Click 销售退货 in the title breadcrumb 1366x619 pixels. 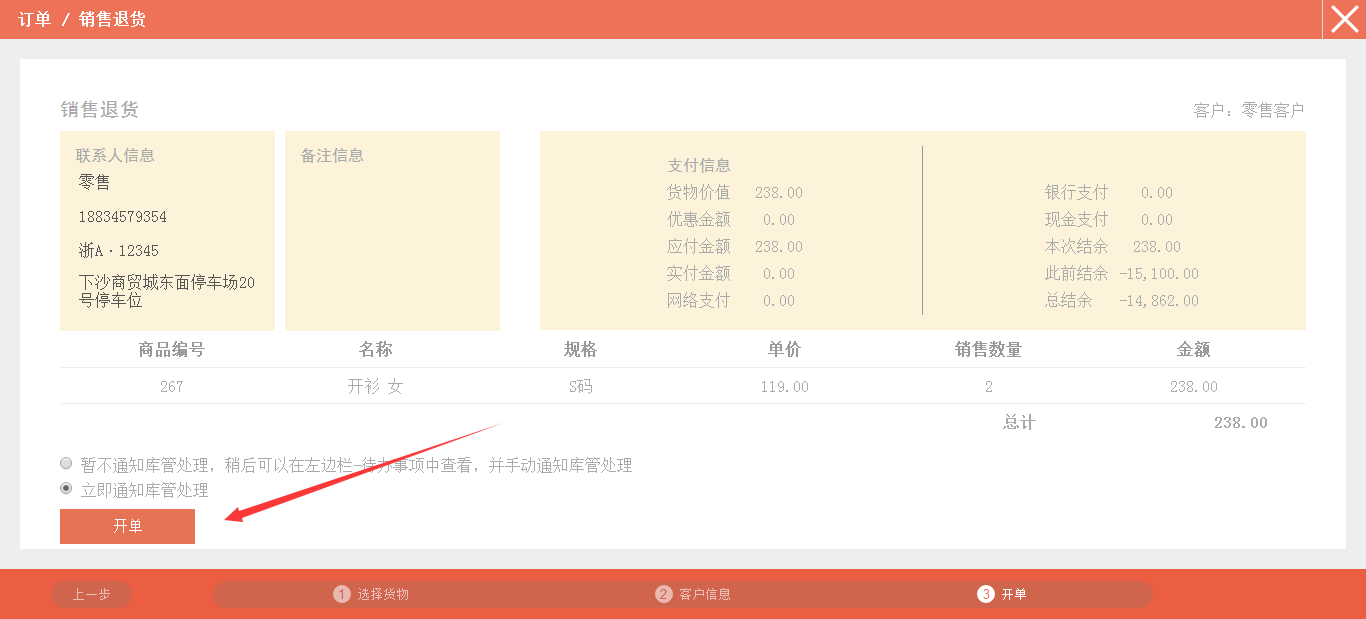pos(112,19)
